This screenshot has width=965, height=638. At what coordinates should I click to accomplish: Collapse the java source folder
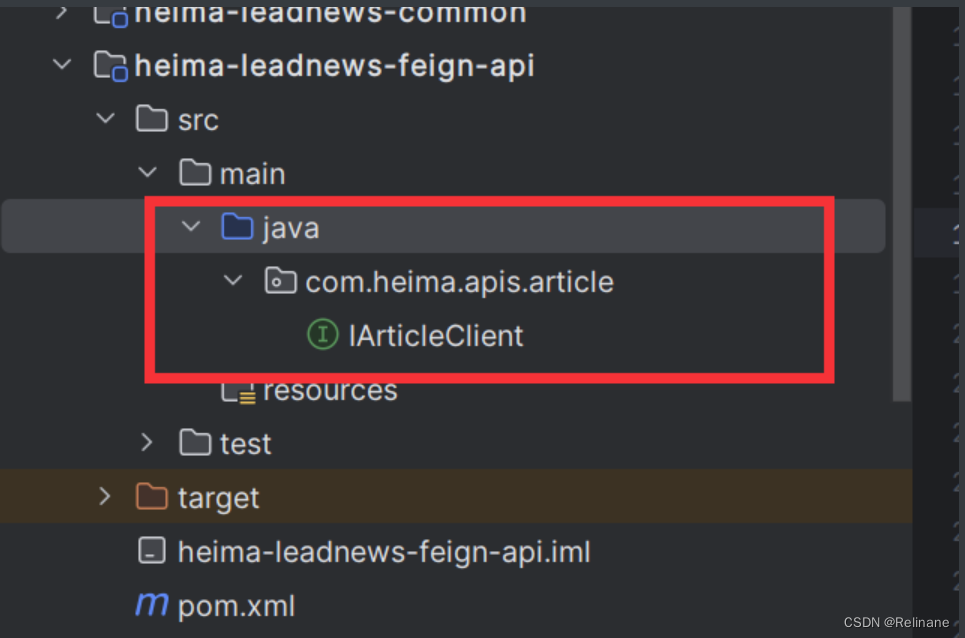pyautogui.click(x=190, y=227)
